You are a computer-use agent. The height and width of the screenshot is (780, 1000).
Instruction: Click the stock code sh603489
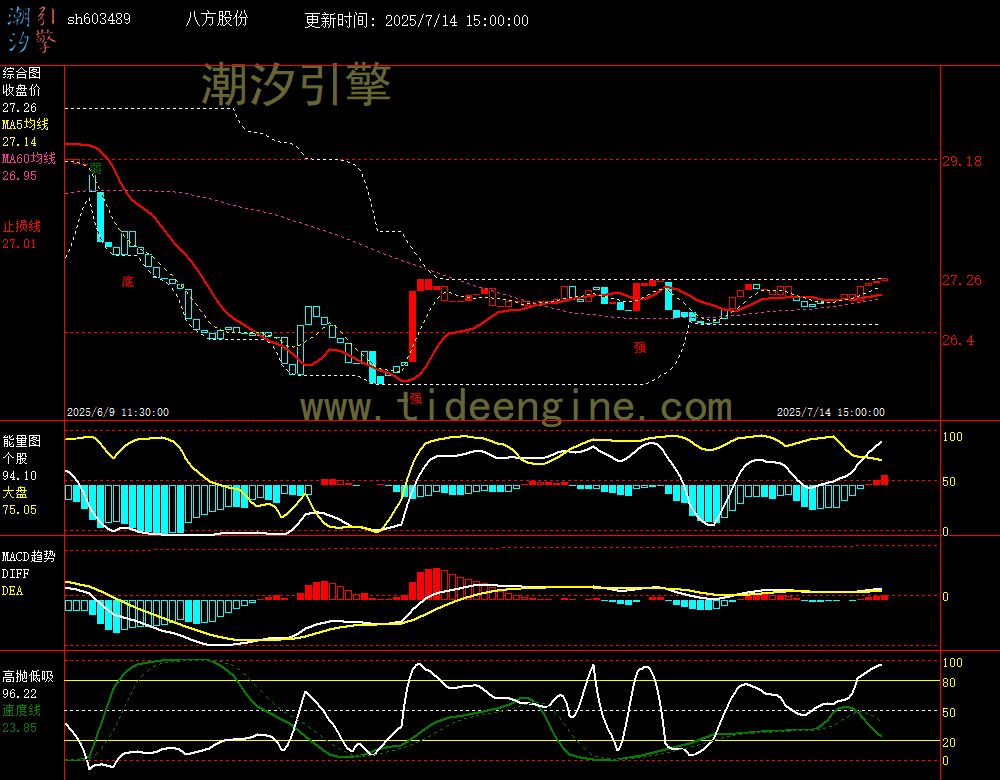pos(99,19)
